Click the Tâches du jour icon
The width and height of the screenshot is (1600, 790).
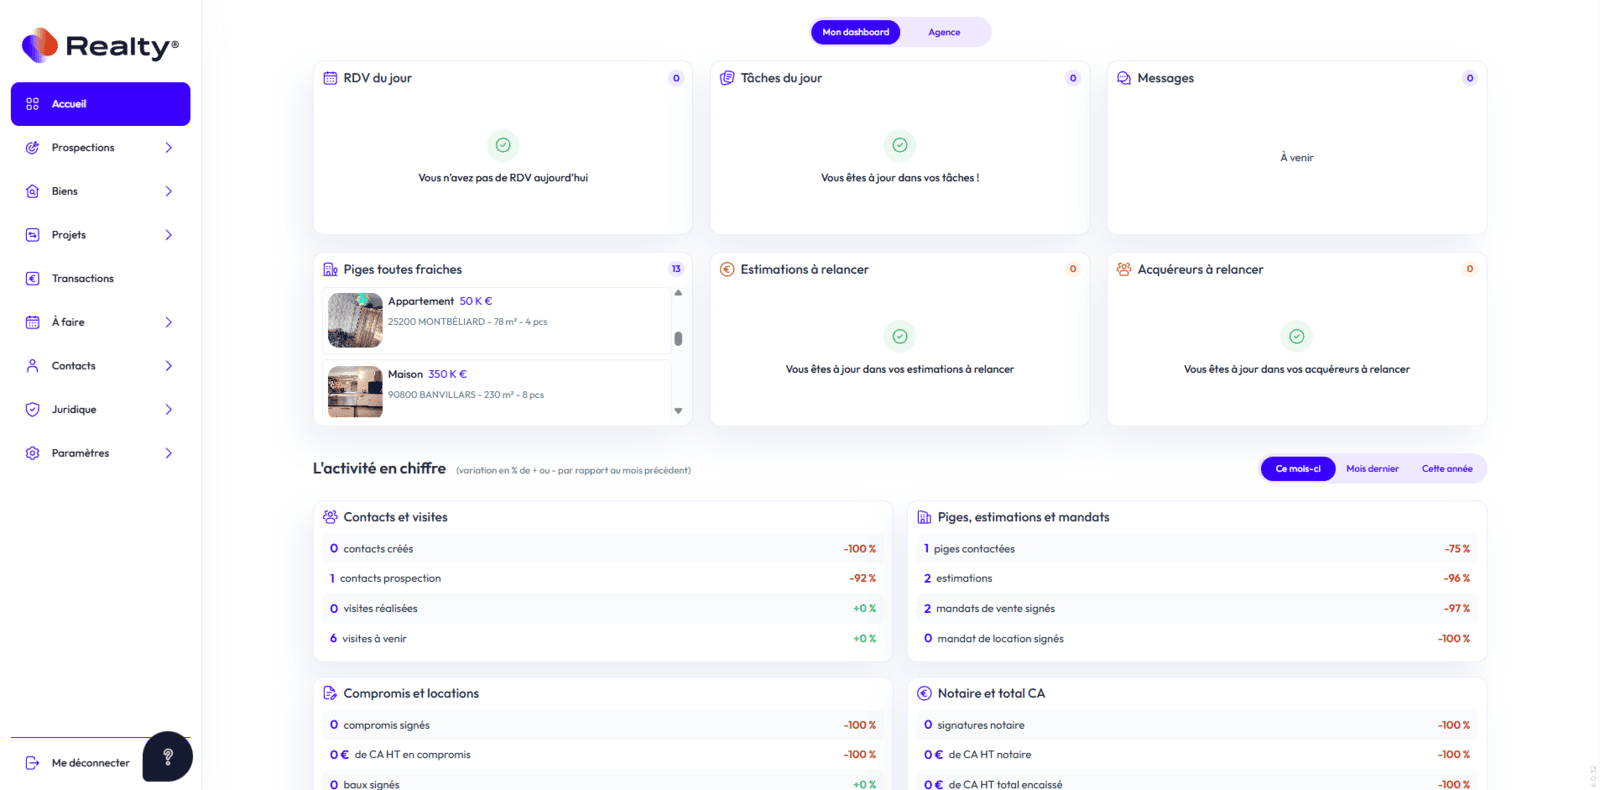727,78
